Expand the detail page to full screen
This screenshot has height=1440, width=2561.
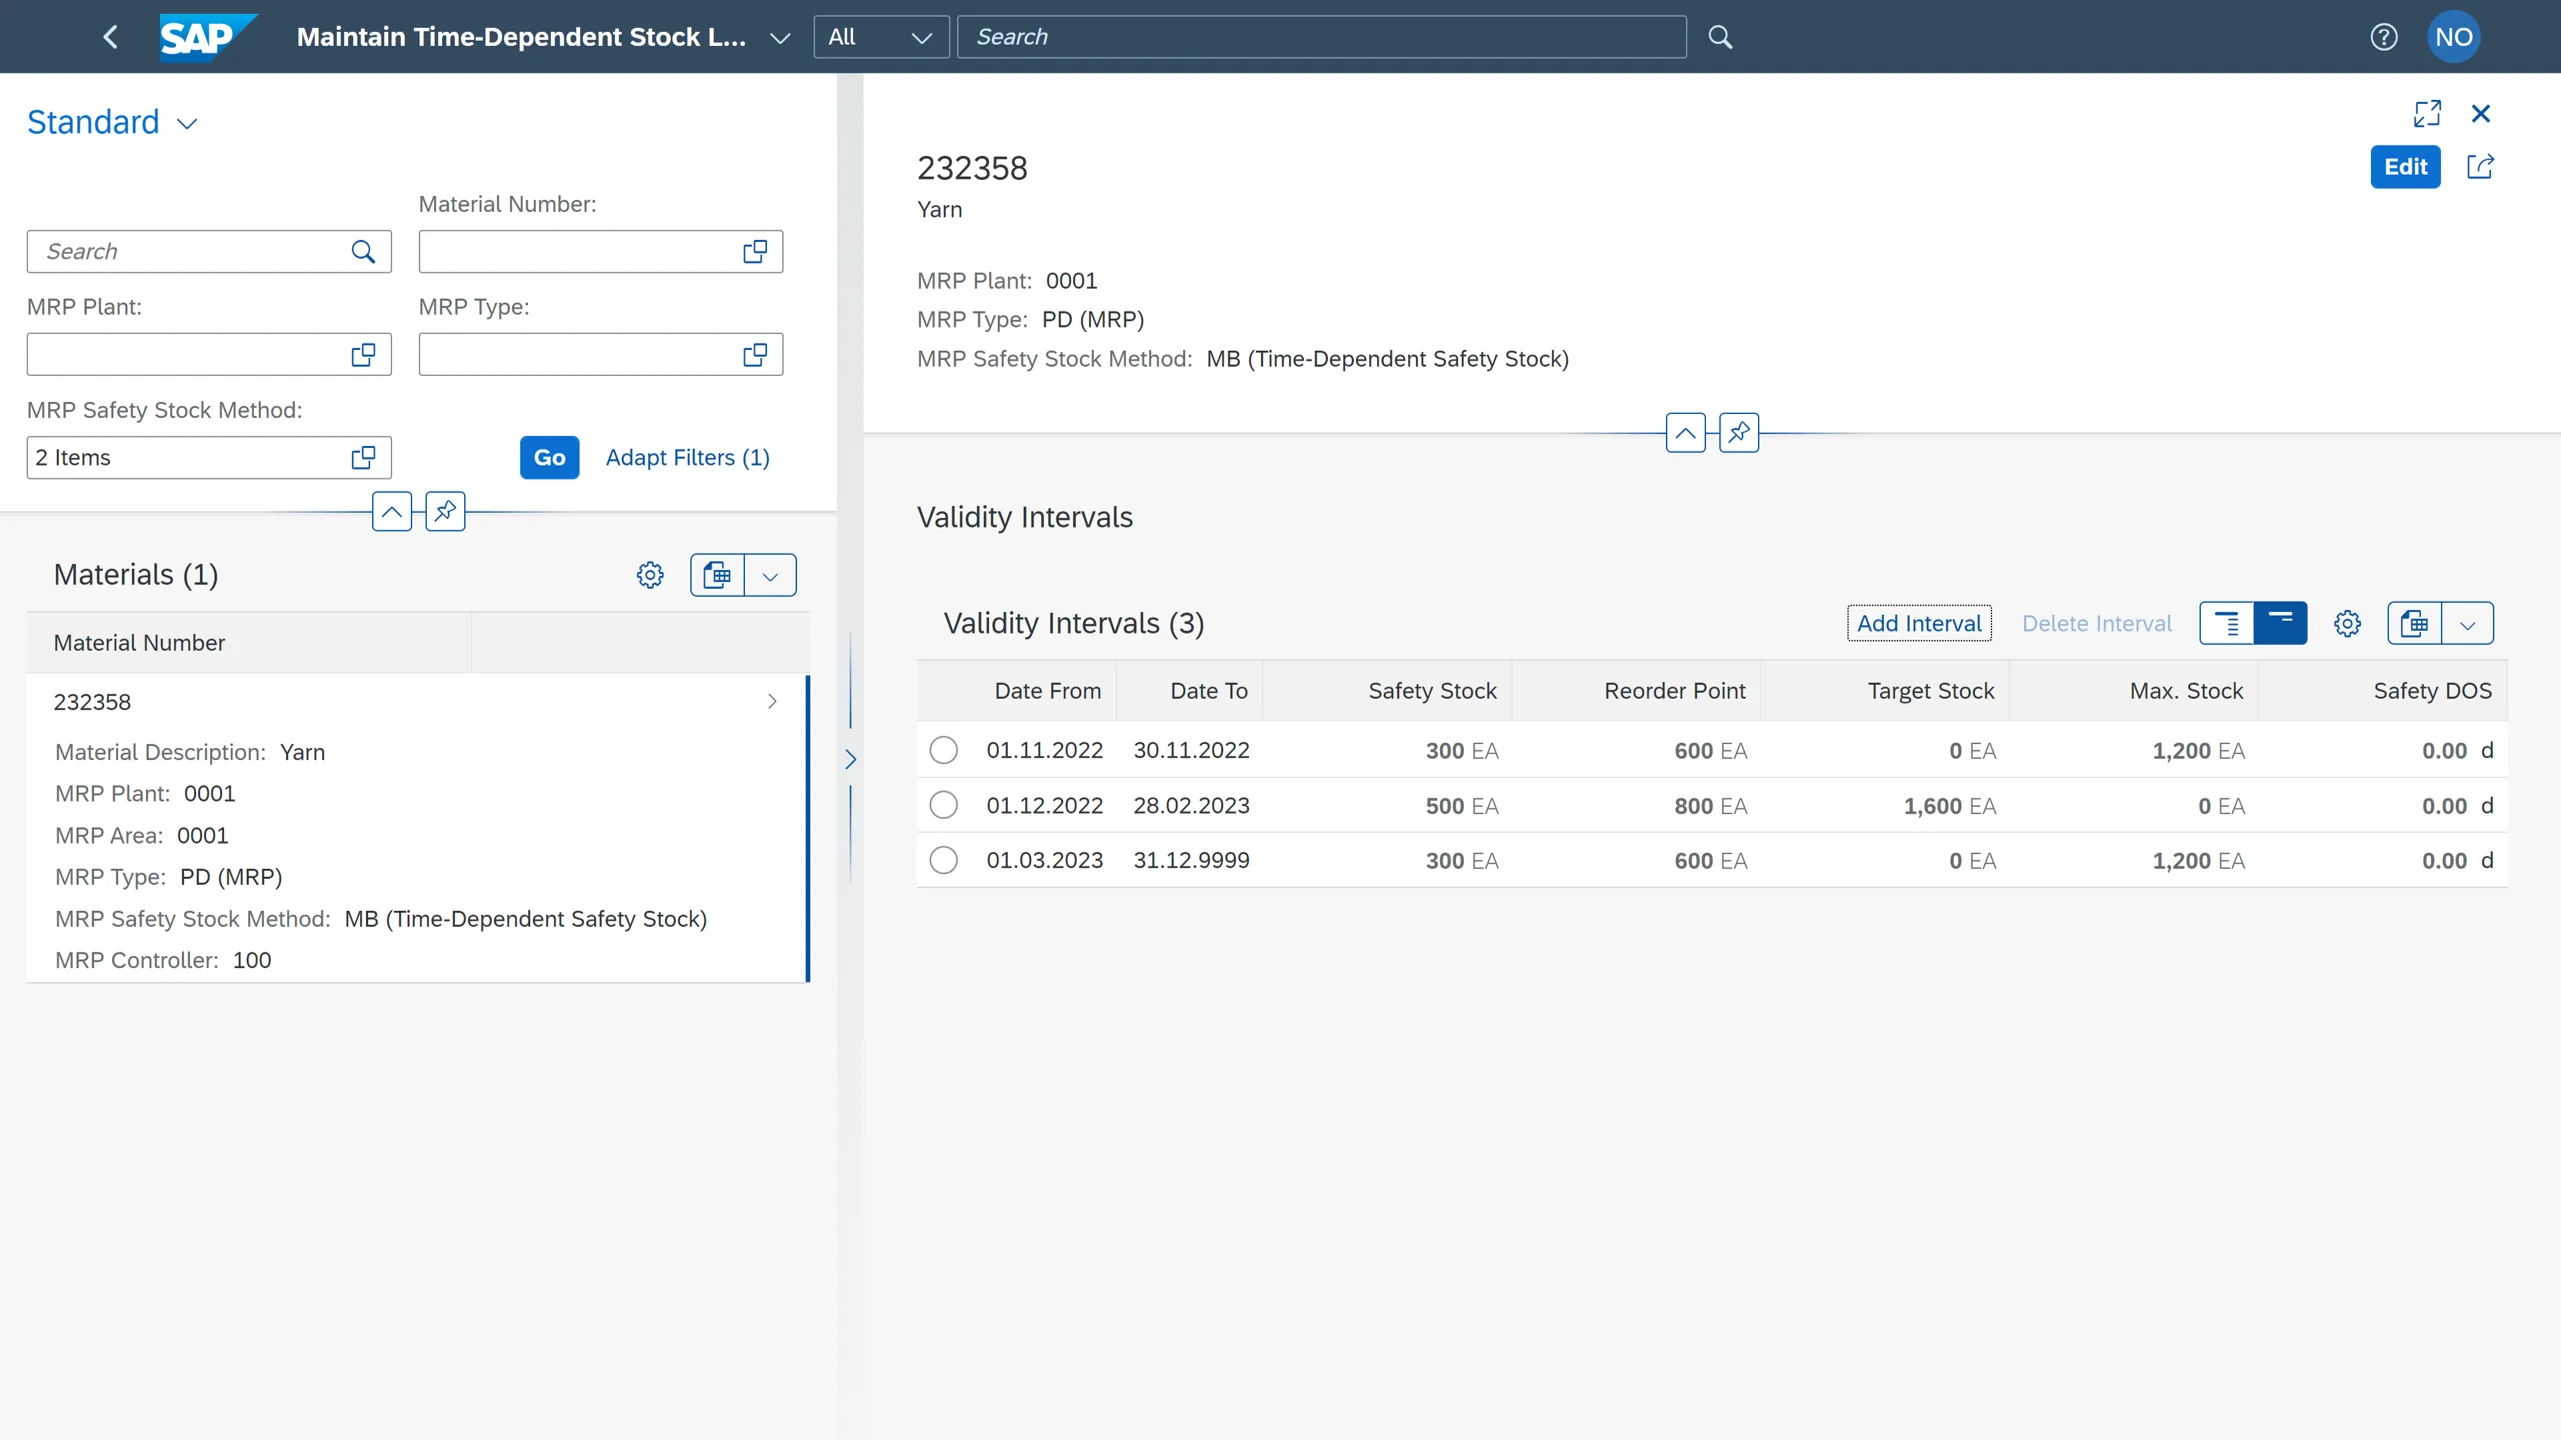2428,113
